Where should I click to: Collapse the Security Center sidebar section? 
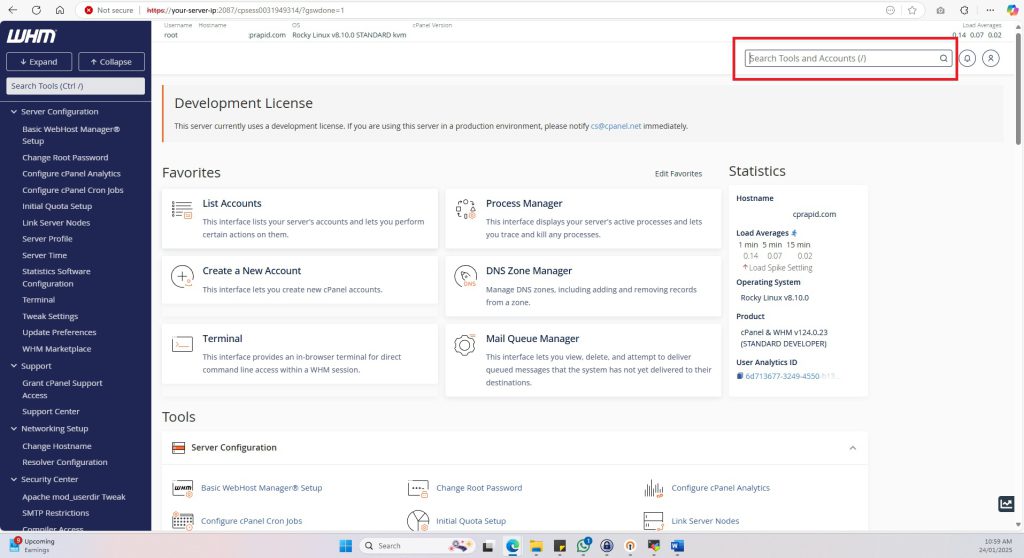[13, 479]
